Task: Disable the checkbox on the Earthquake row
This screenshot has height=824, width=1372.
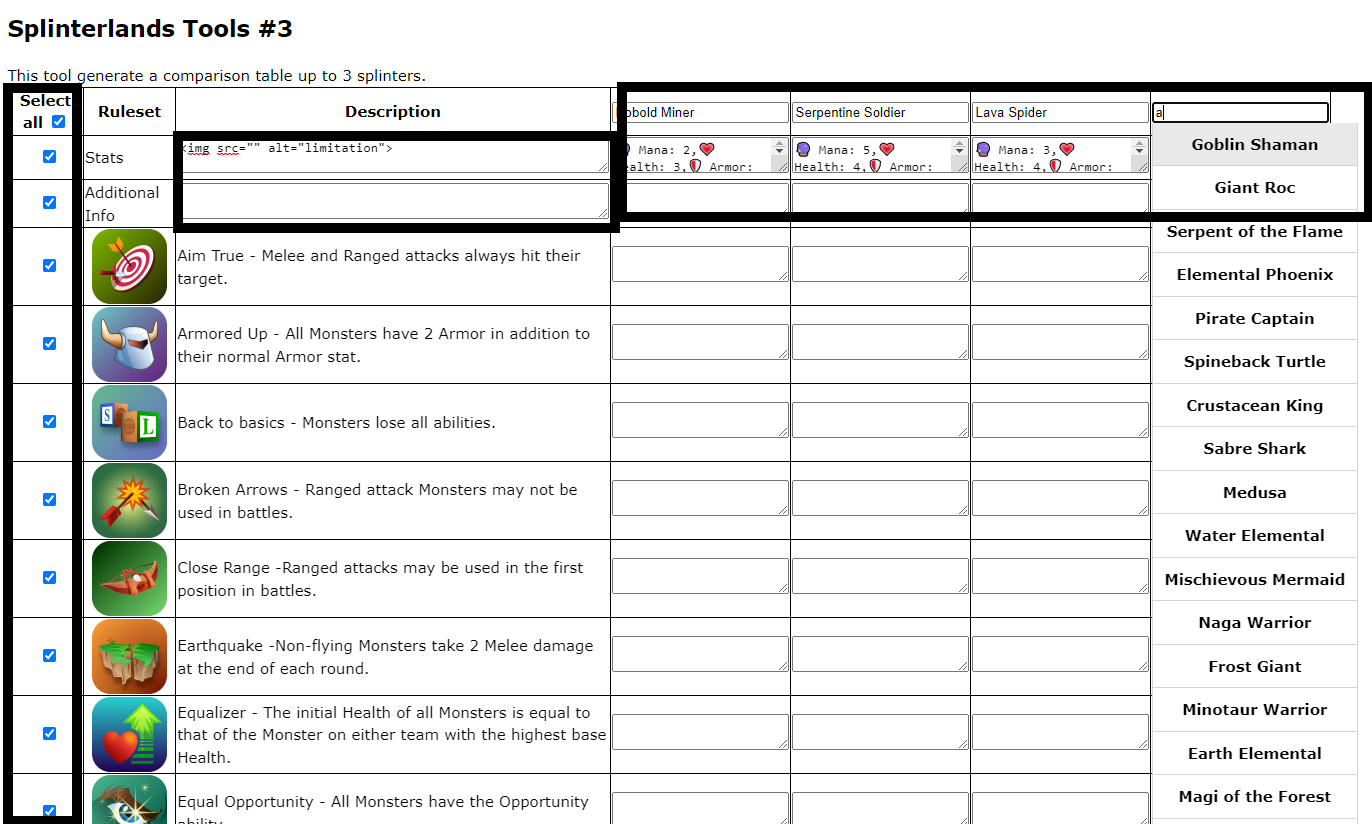Action: click(48, 655)
